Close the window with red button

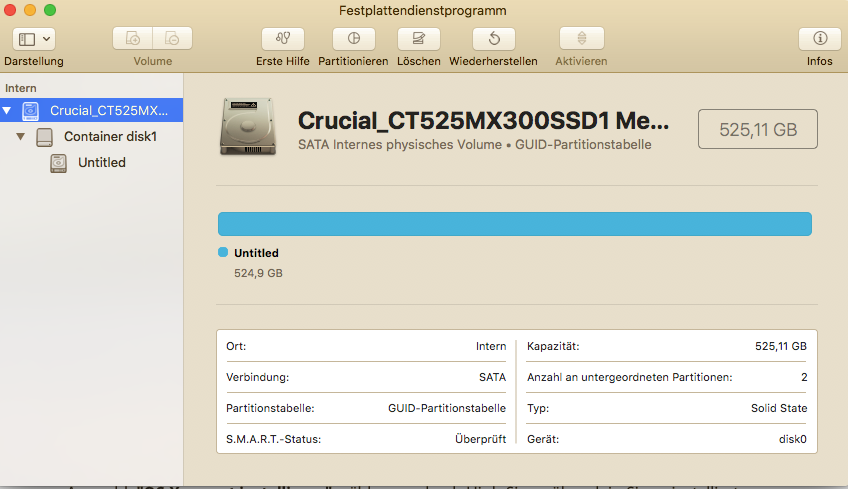click(10, 9)
